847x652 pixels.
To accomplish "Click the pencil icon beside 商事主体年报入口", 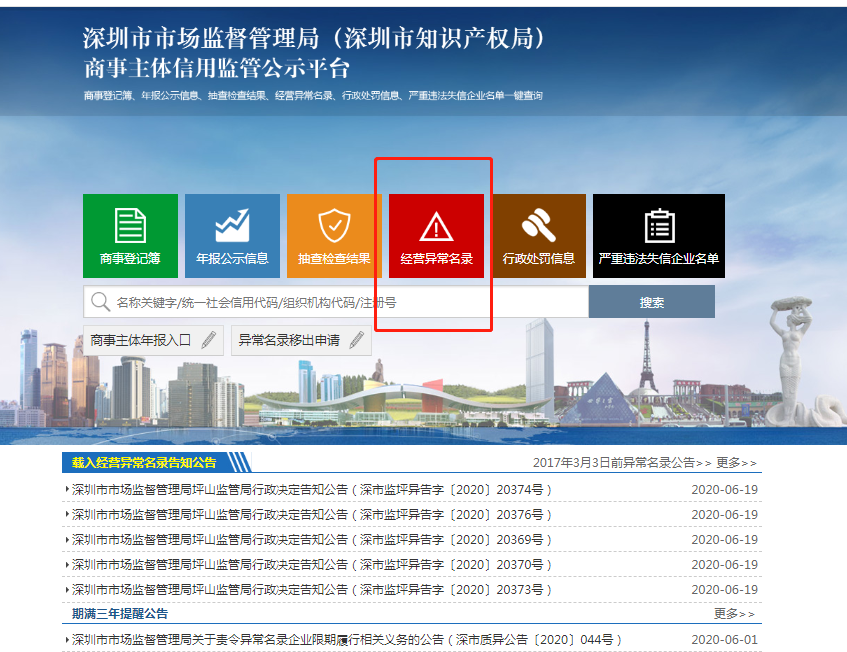I will coord(209,340).
